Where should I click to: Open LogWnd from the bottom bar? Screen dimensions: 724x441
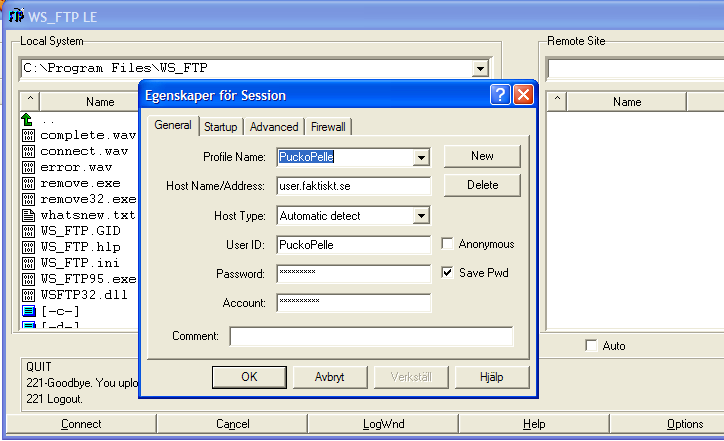click(x=383, y=424)
